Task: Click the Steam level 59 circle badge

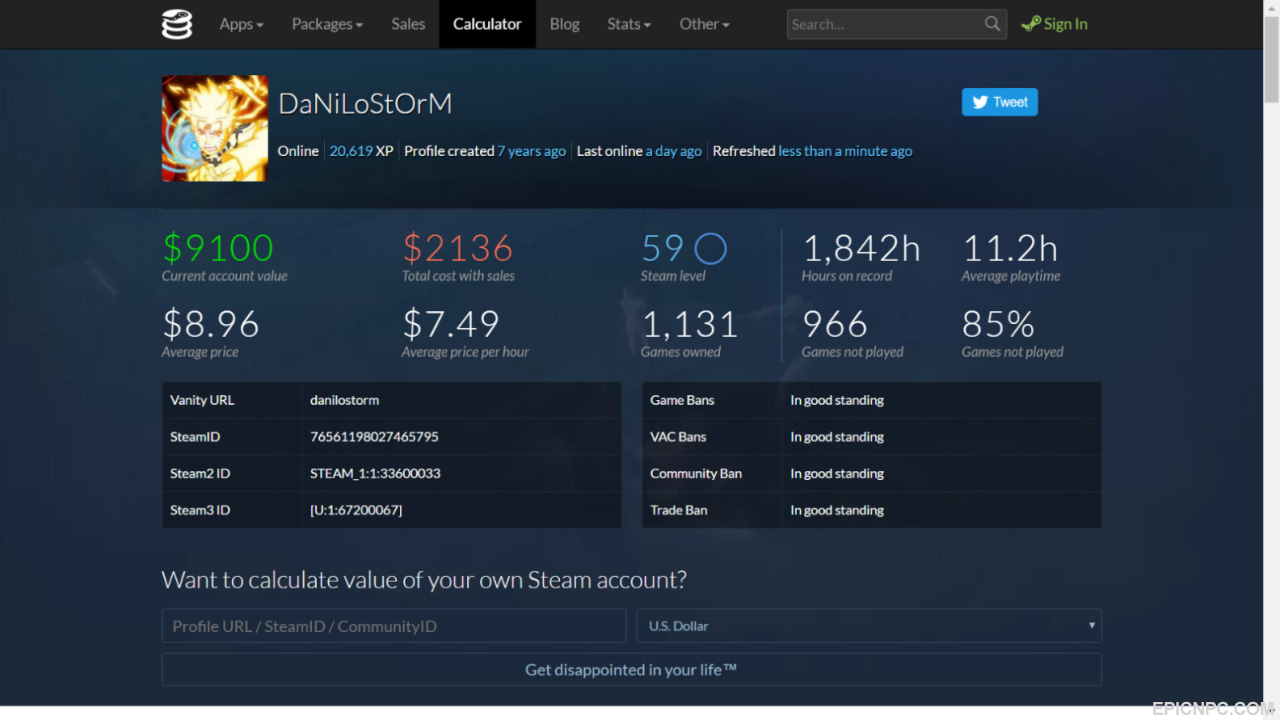Action: (710, 248)
